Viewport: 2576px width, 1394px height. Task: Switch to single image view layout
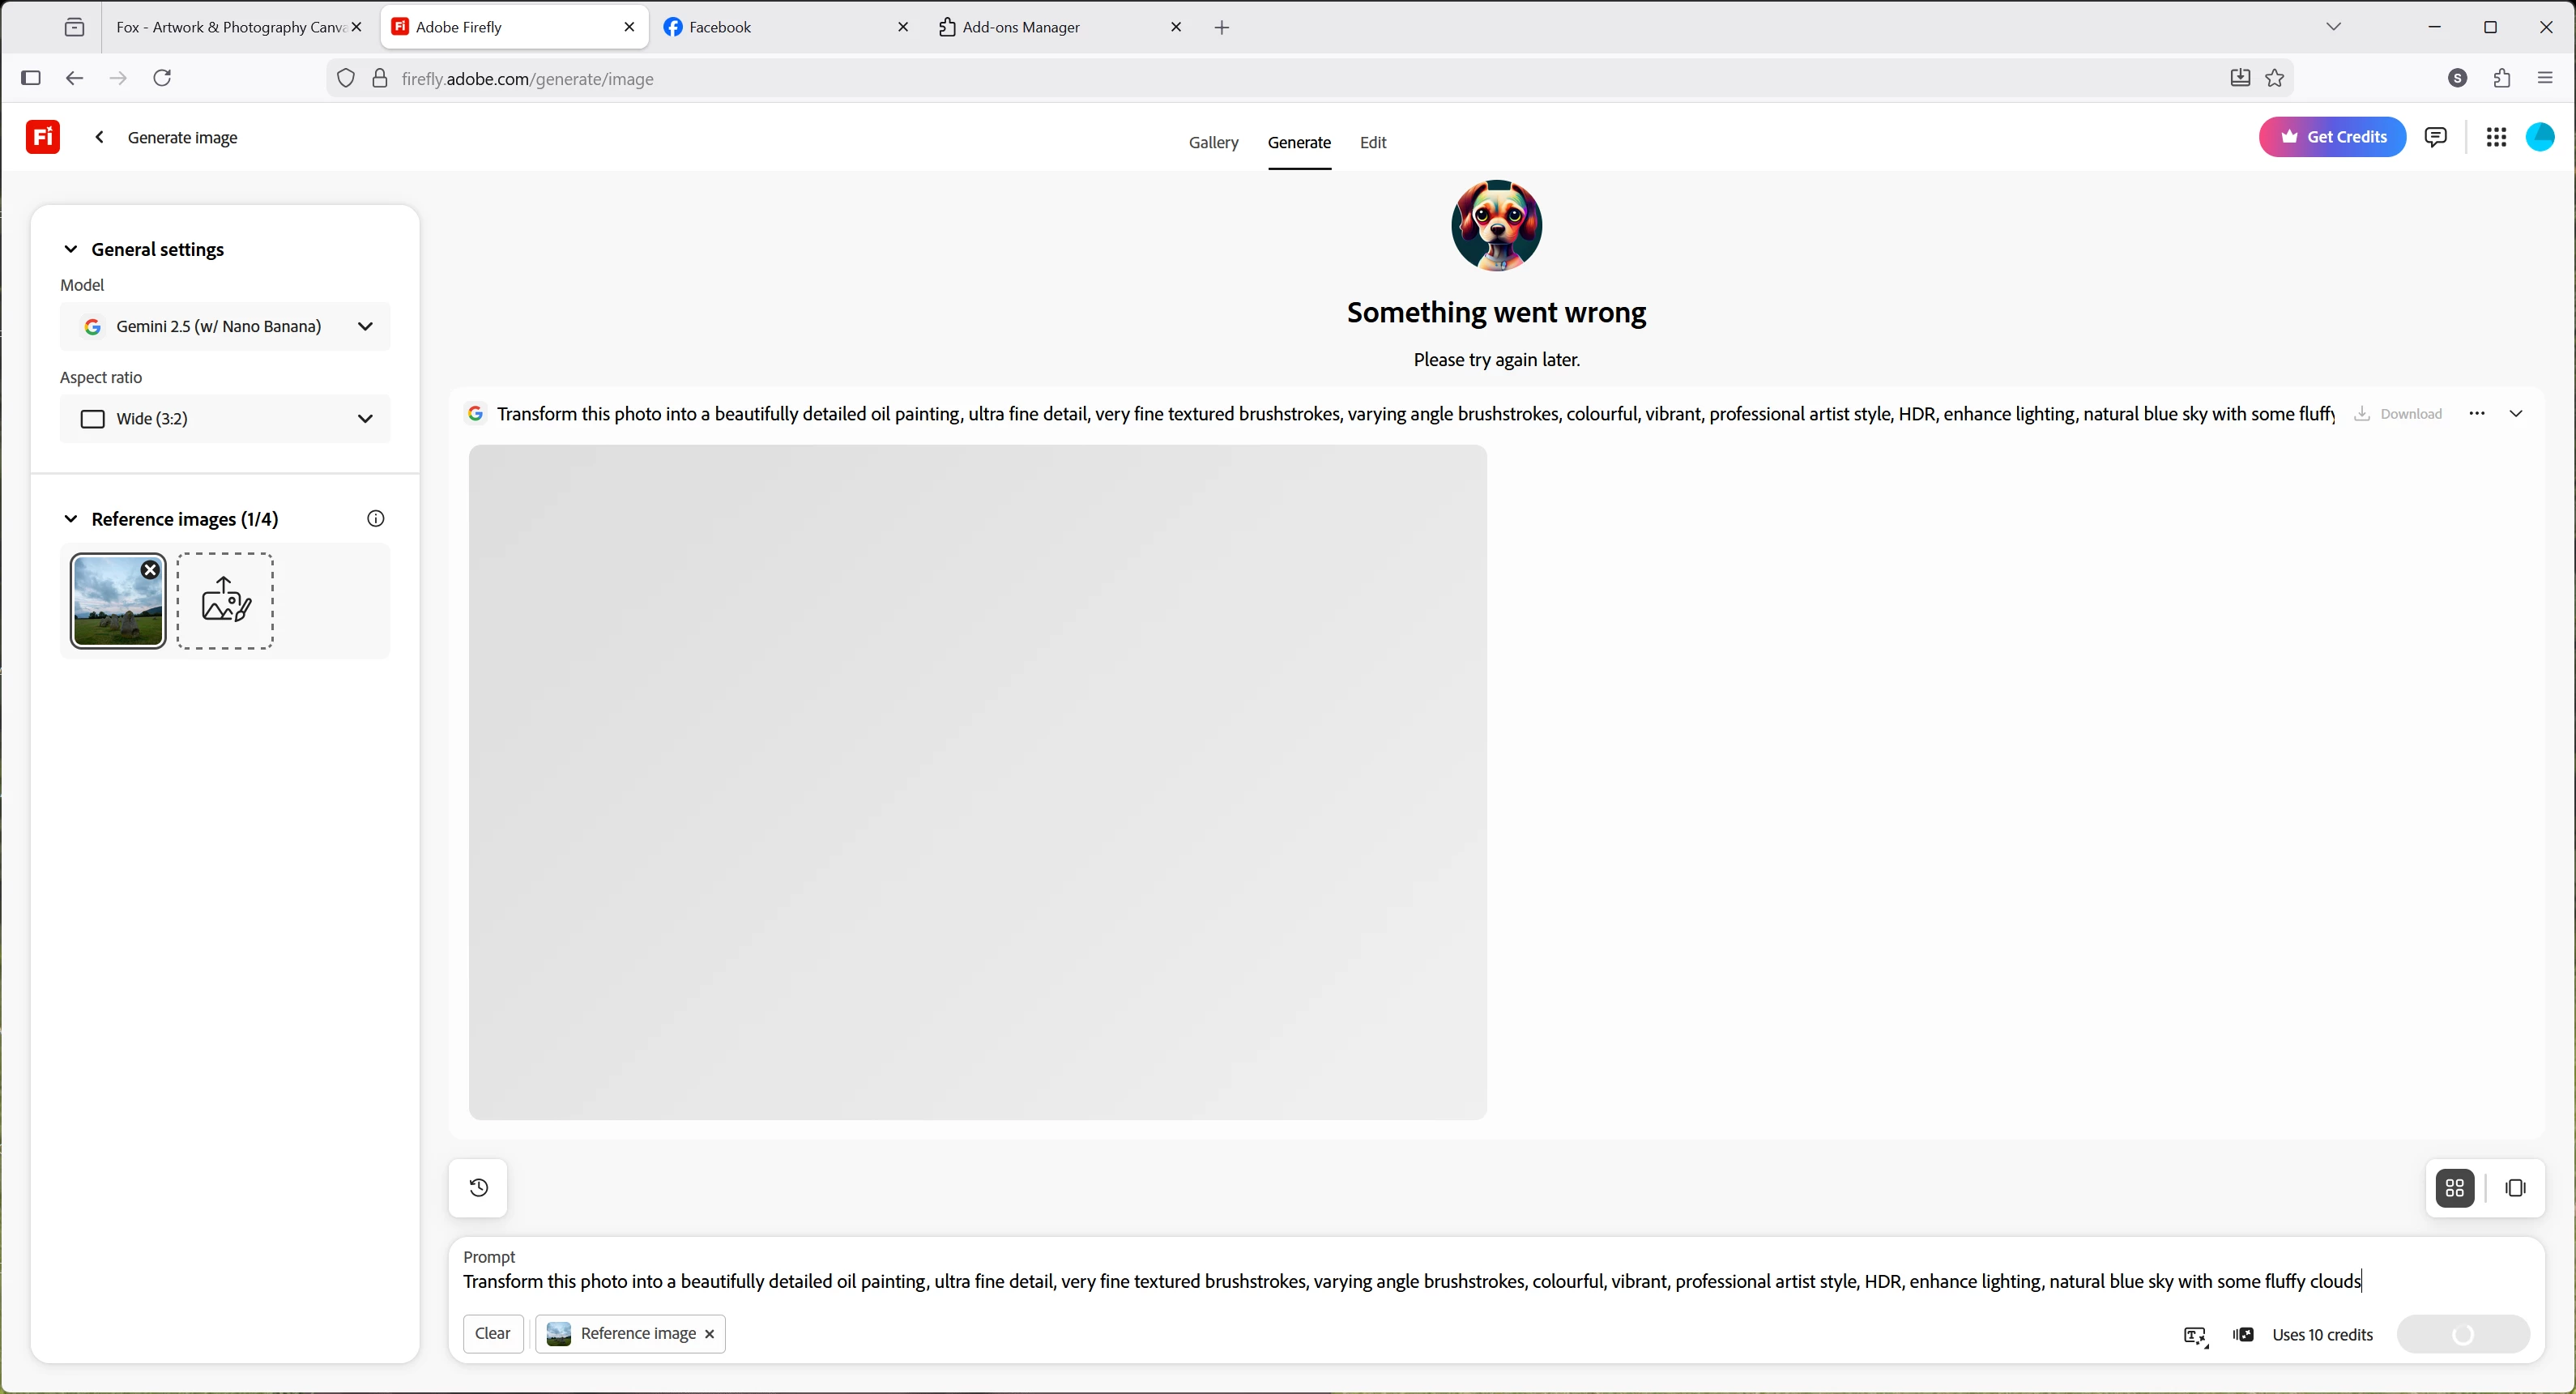[x=2515, y=1188]
